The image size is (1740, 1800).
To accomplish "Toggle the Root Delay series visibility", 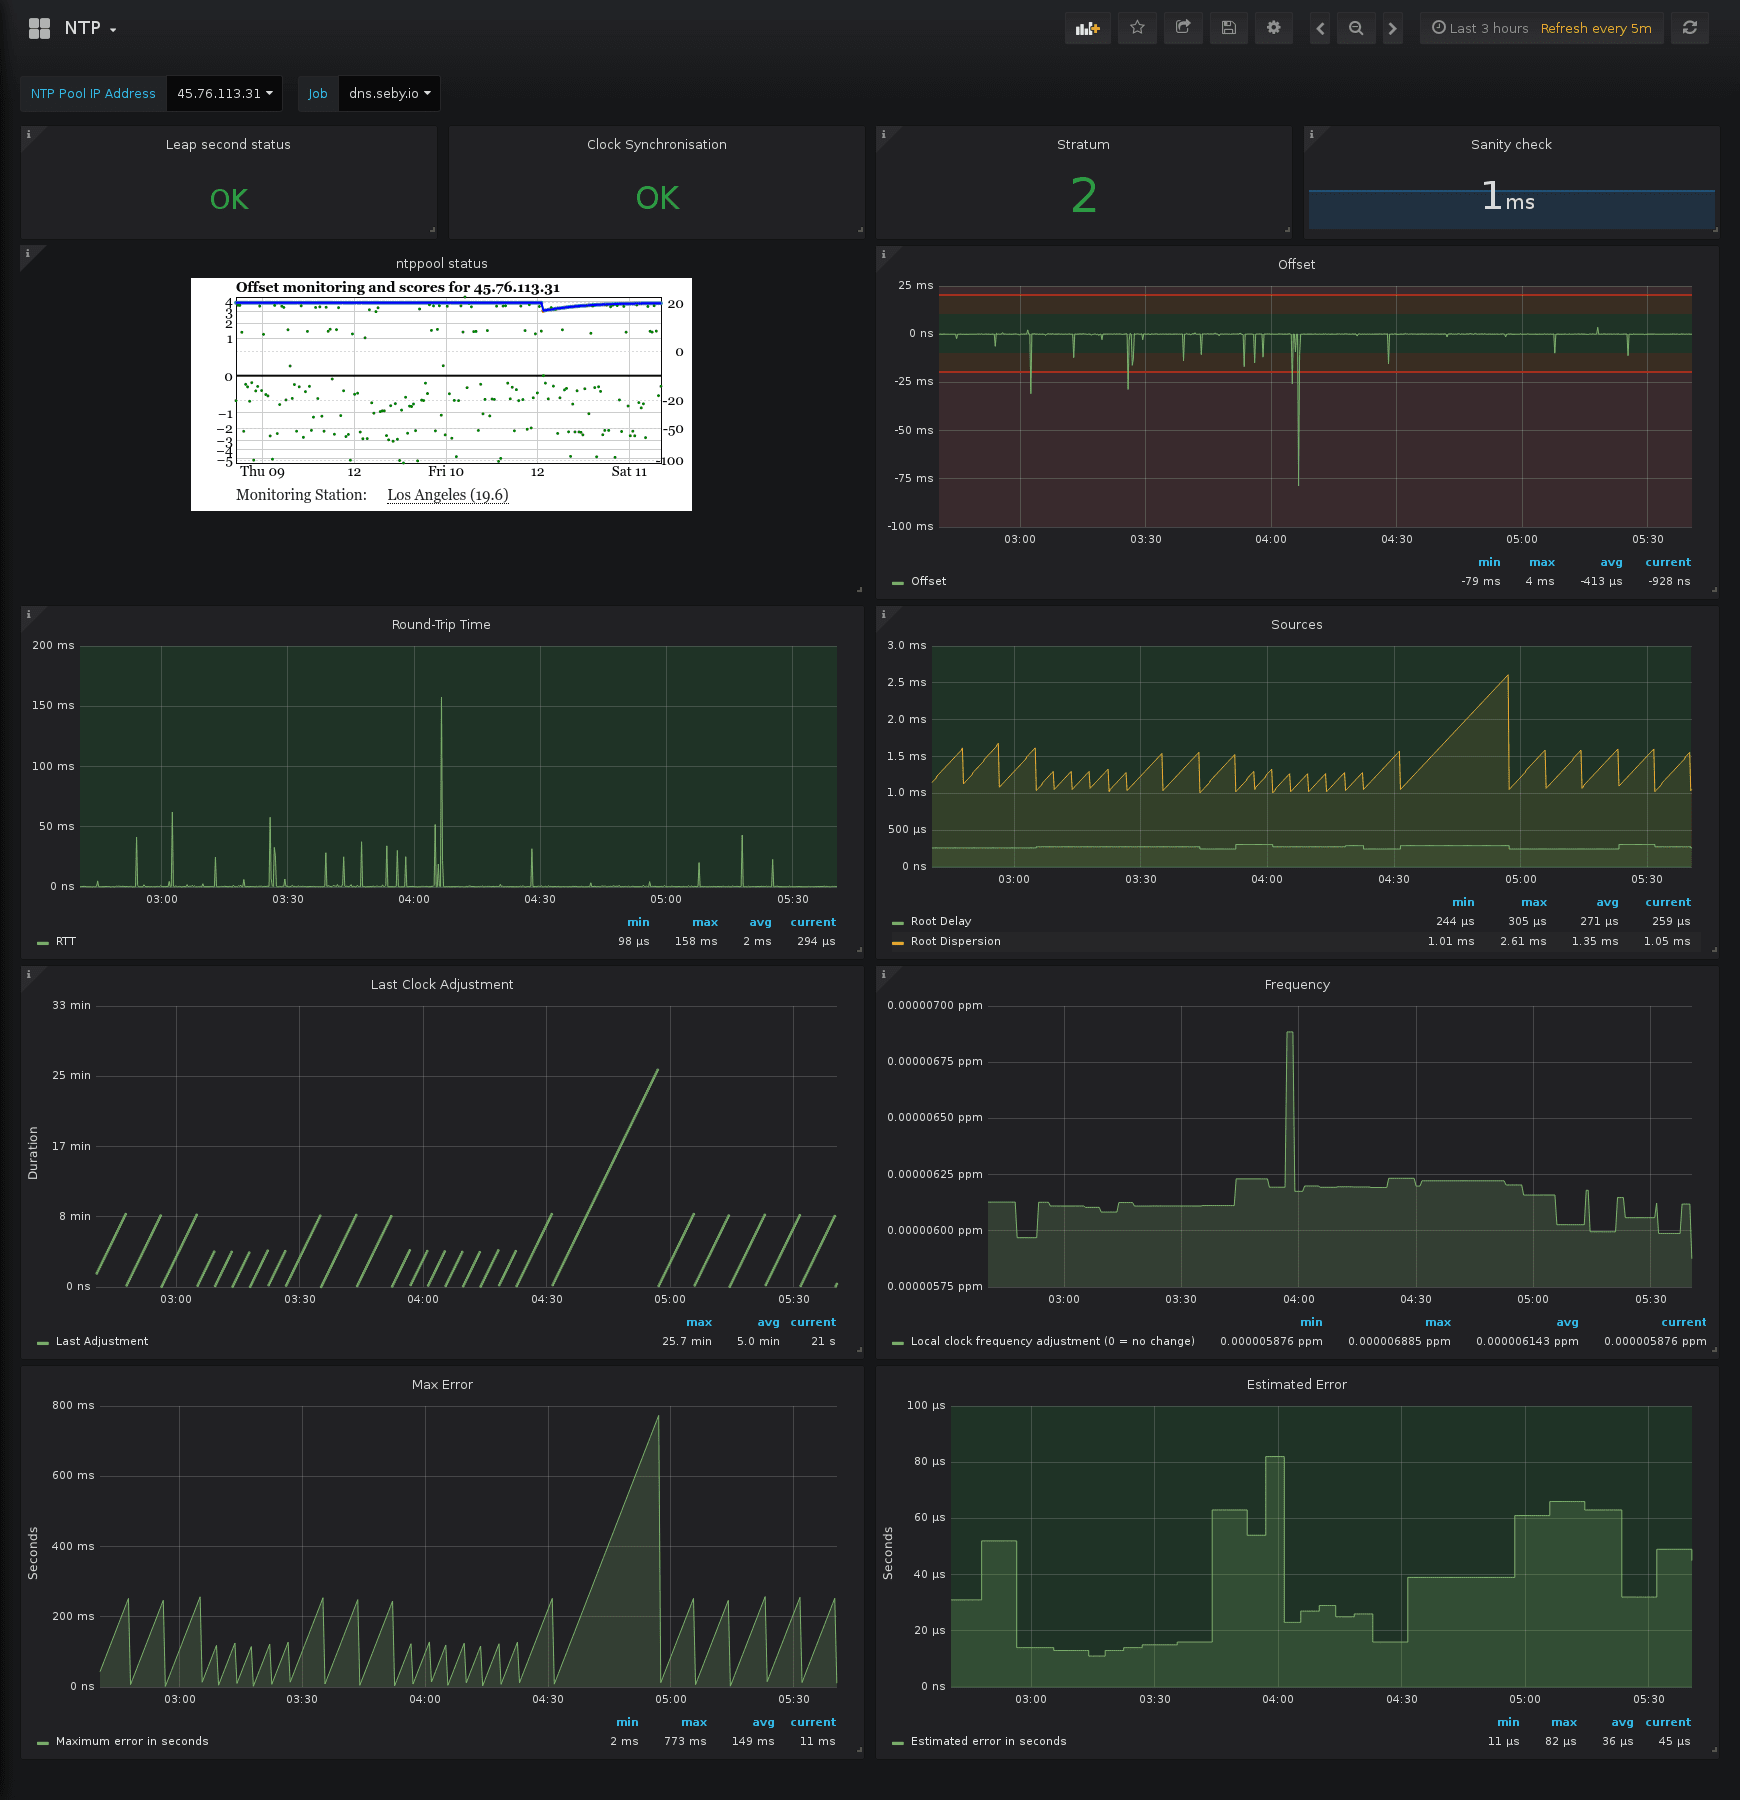I will [941, 921].
